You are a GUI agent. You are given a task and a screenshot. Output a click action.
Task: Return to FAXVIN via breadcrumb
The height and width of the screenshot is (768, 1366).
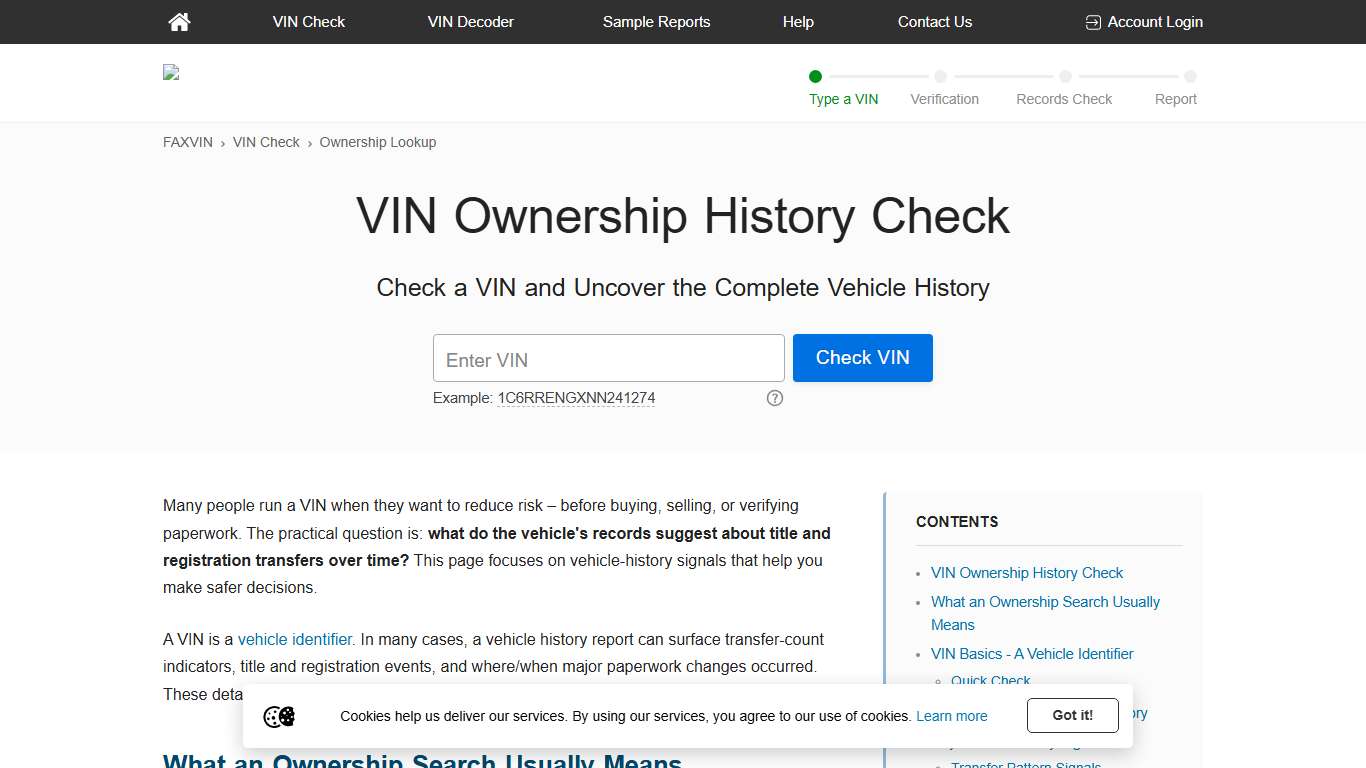[x=187, y=142]
